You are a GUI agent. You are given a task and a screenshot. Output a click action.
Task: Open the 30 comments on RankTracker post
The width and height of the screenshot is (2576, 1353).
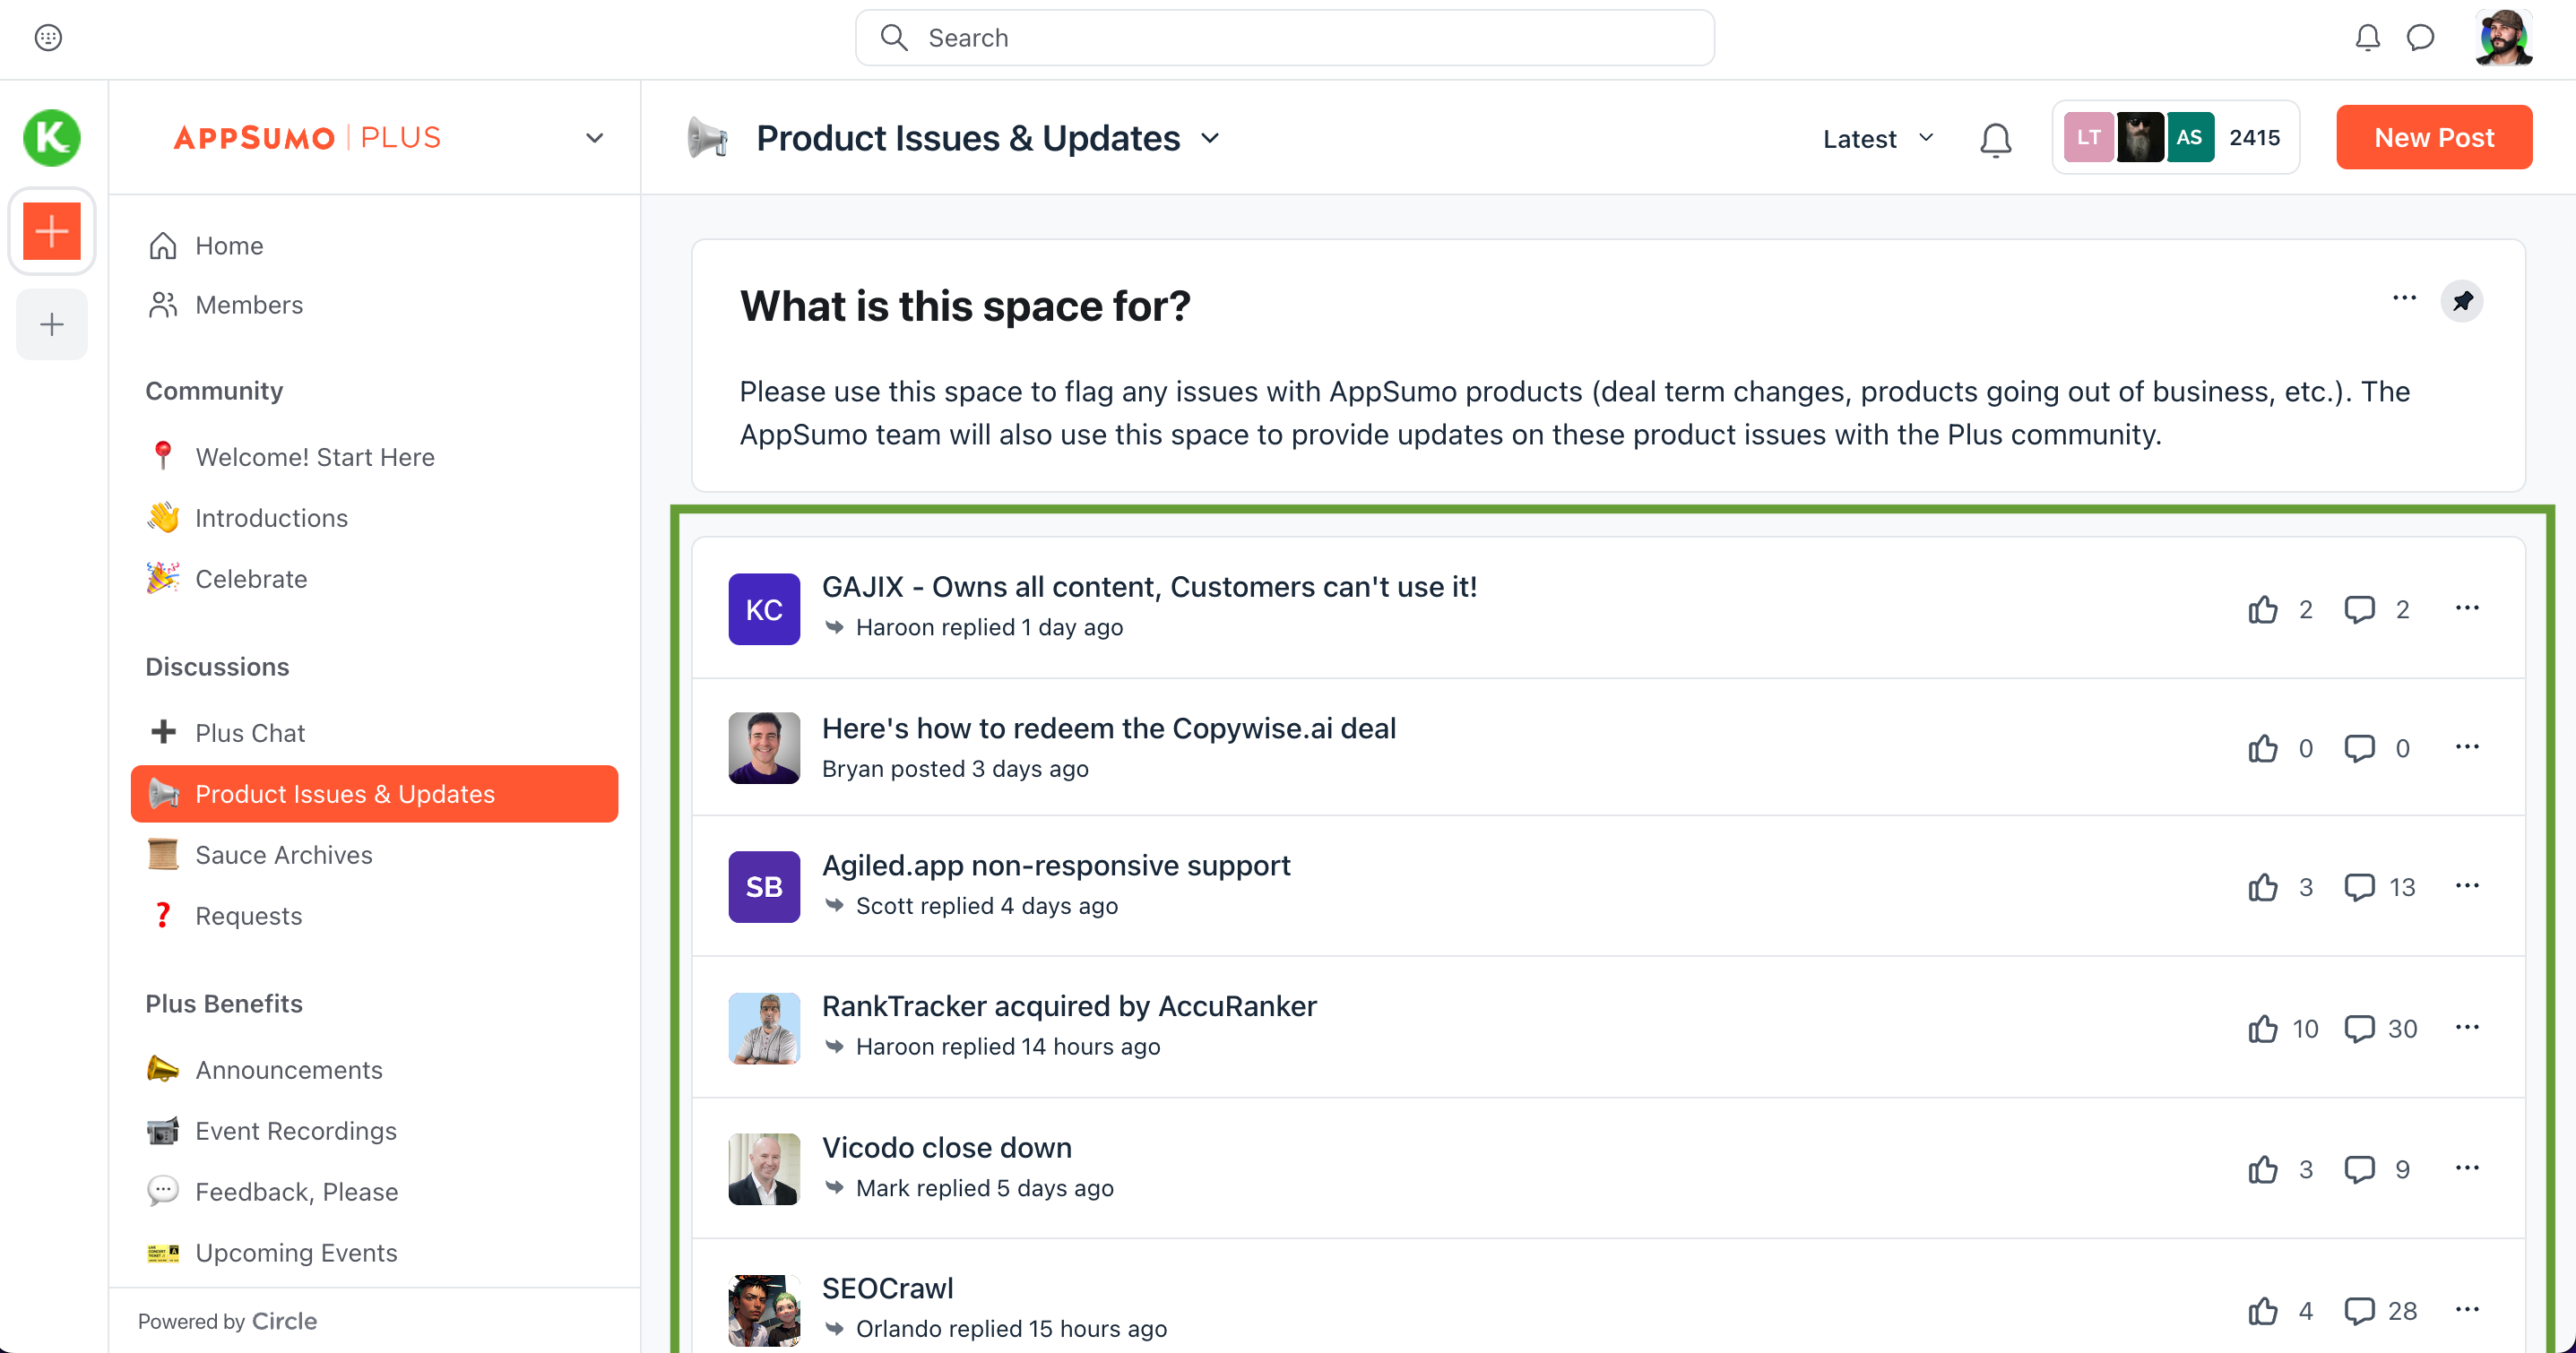[x=2380, y=1029]
